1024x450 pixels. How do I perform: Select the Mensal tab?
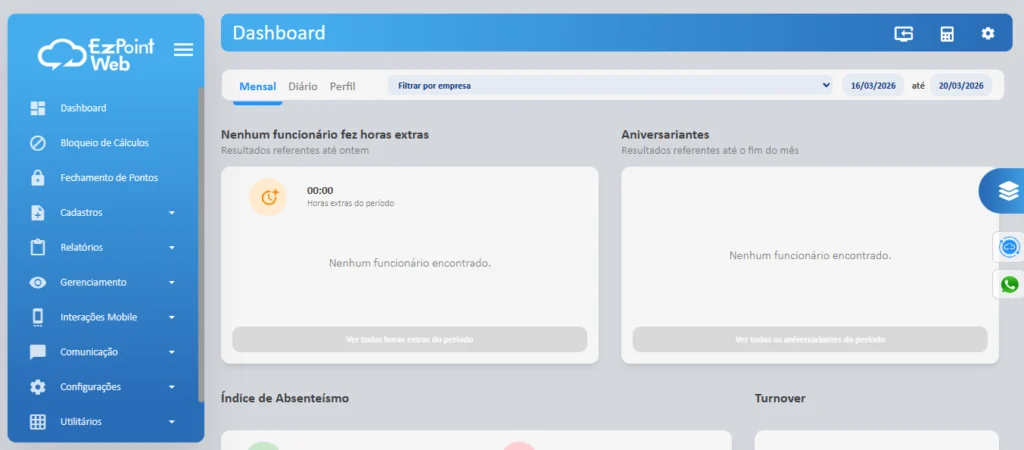point(257,86)
